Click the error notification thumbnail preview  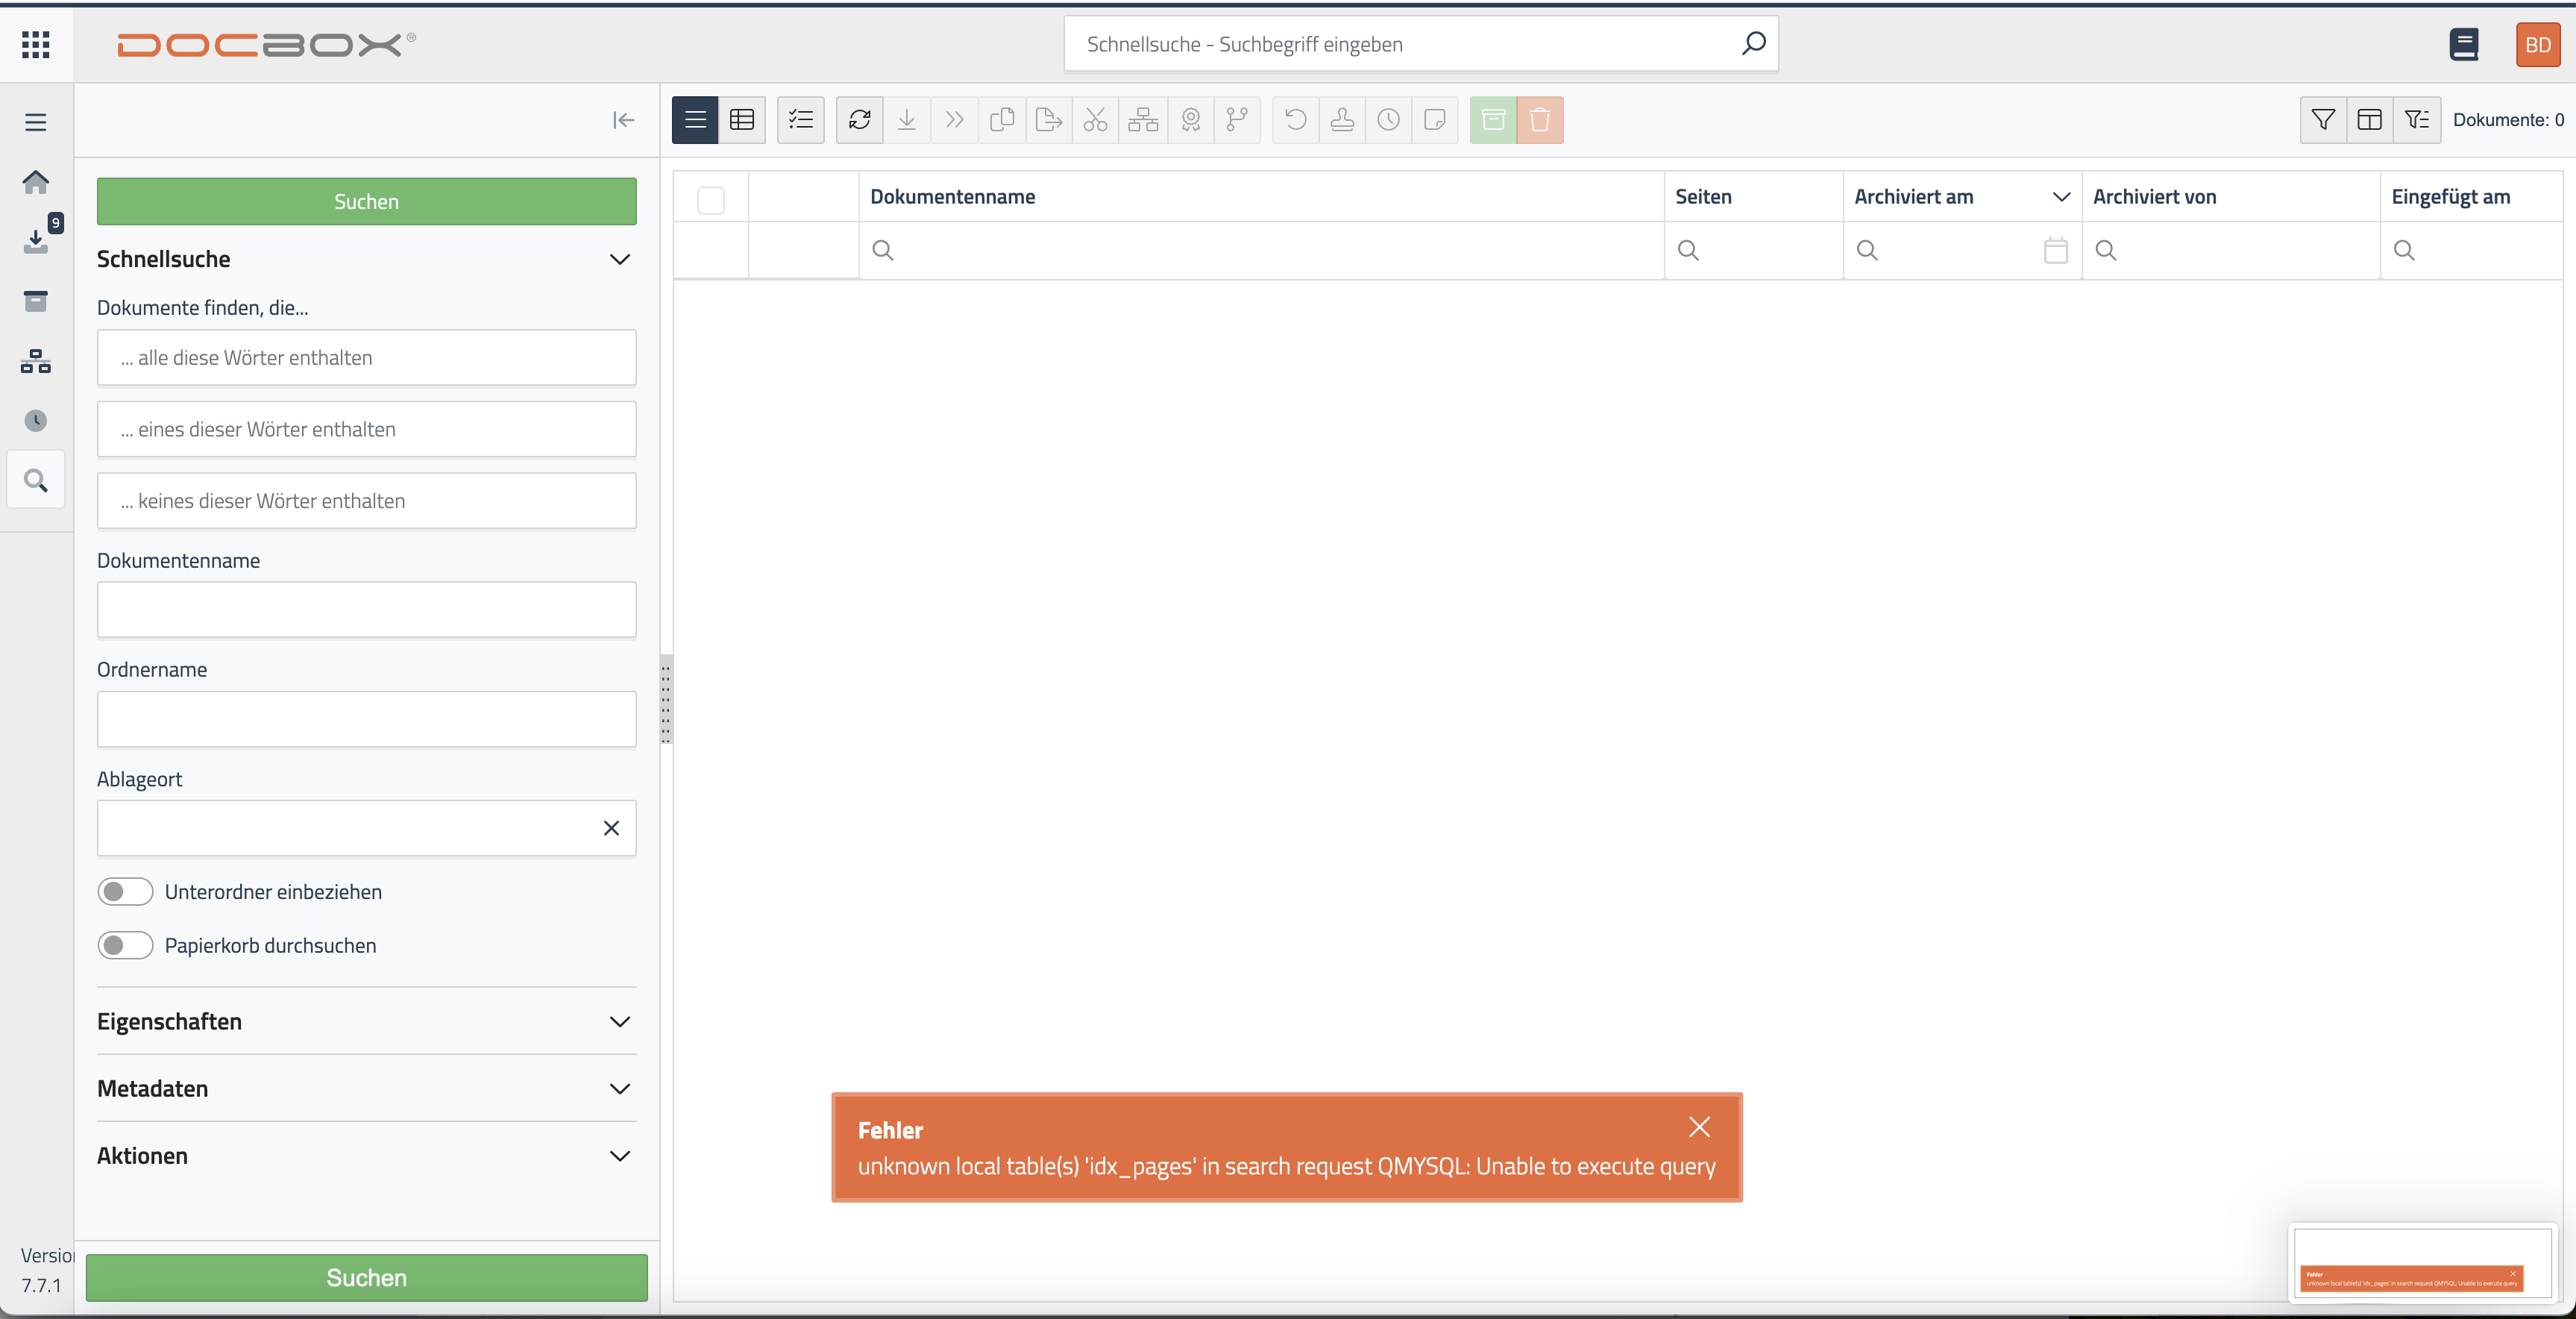point(2422,1262)
